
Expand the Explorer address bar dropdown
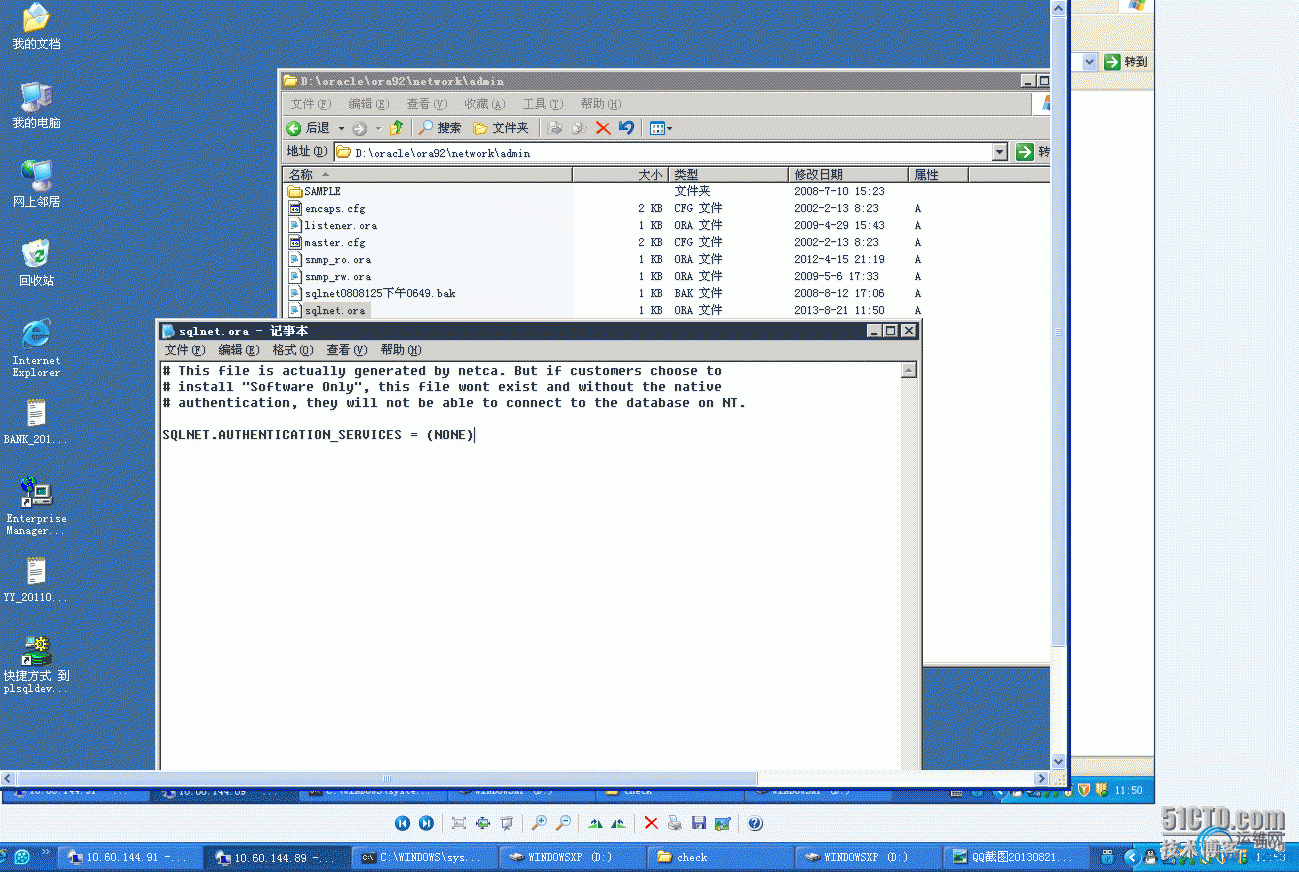[x=1000, y=152]
